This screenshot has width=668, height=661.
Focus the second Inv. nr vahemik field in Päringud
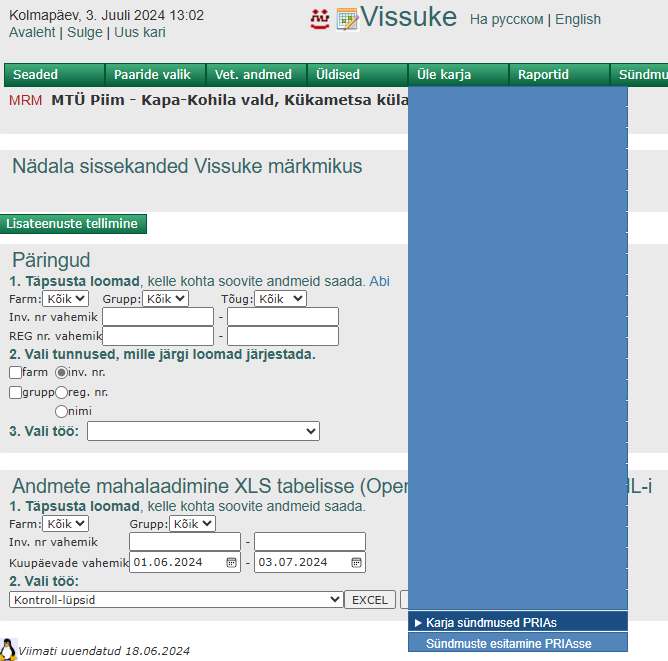(x=283, y=317)
